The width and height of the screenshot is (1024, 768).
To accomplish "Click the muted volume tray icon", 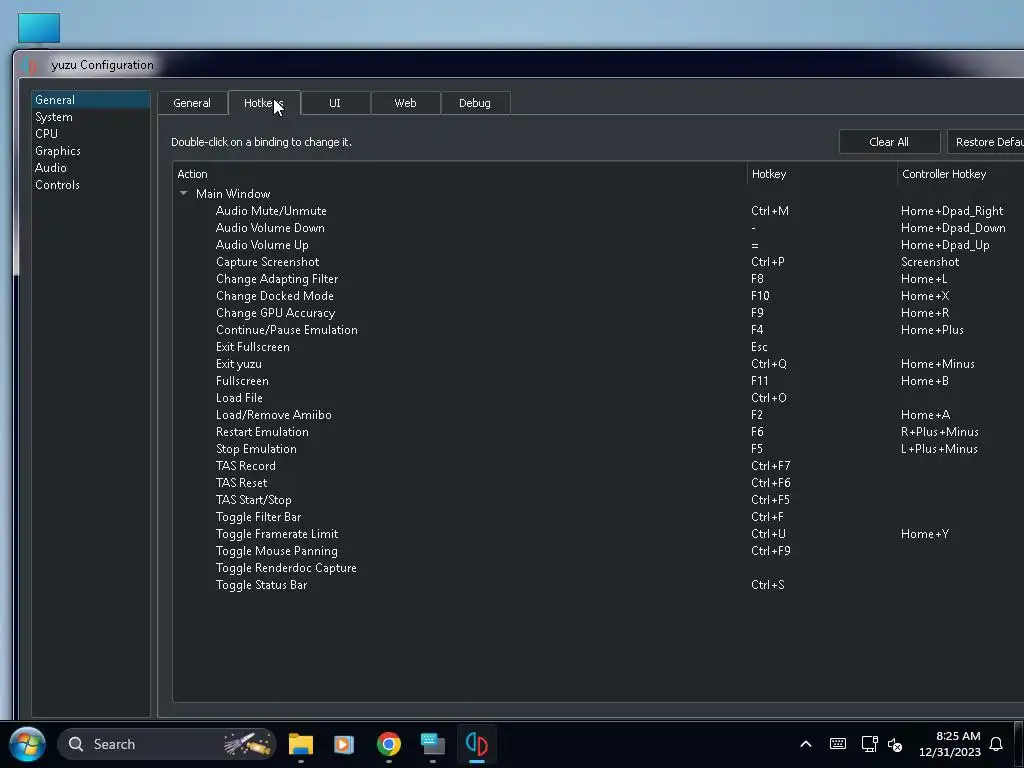I will (895, 744).
